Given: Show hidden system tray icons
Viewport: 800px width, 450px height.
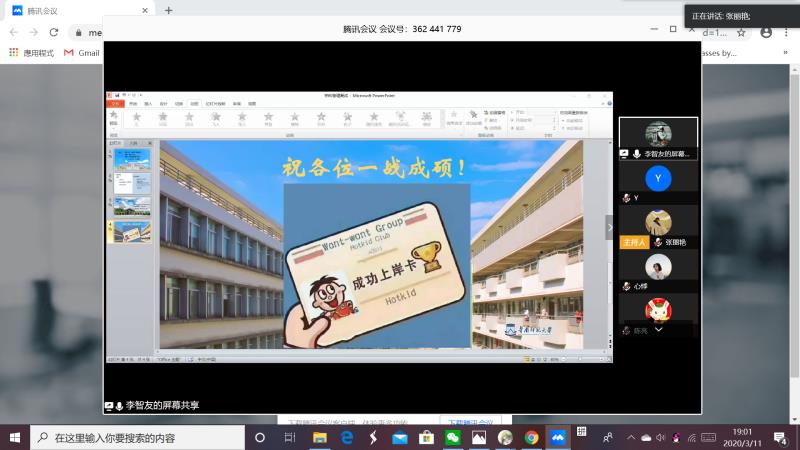Looking at the screenshot, I should click(x=631, y=437).
